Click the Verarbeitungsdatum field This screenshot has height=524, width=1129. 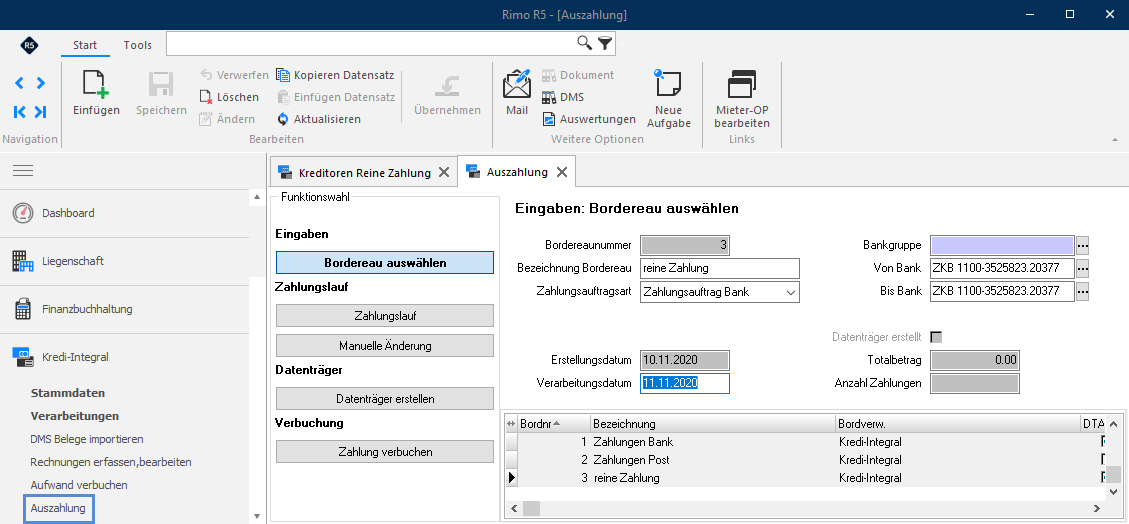click(685, 383)
